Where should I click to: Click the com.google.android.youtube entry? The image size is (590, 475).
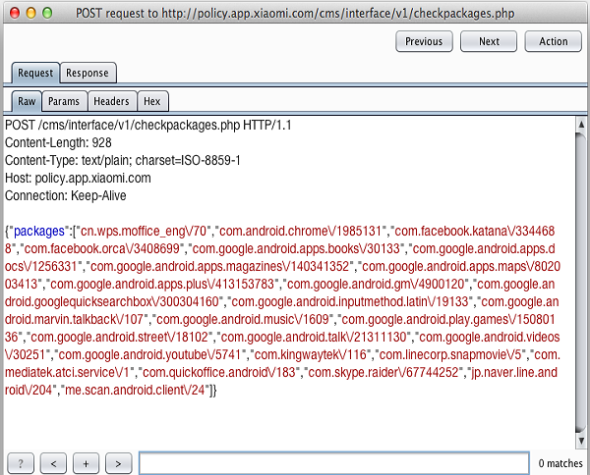[x=149, y=355]
